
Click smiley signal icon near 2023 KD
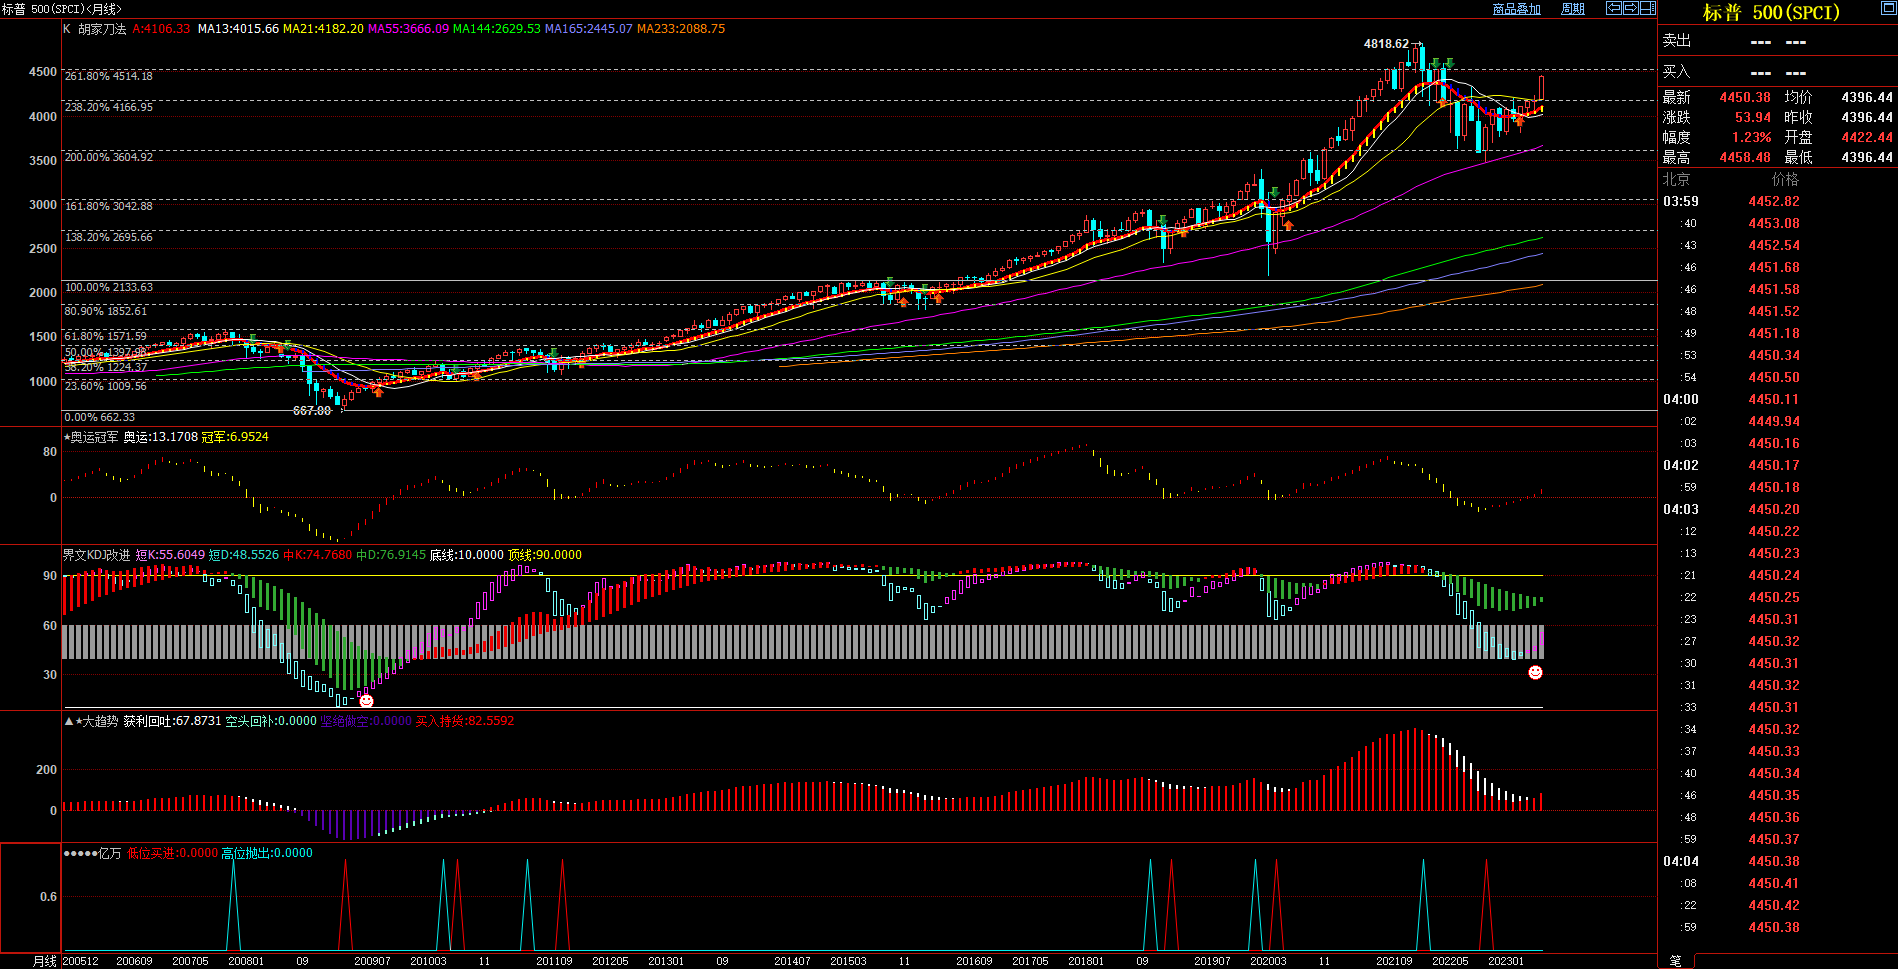(x=1535, y=673)
